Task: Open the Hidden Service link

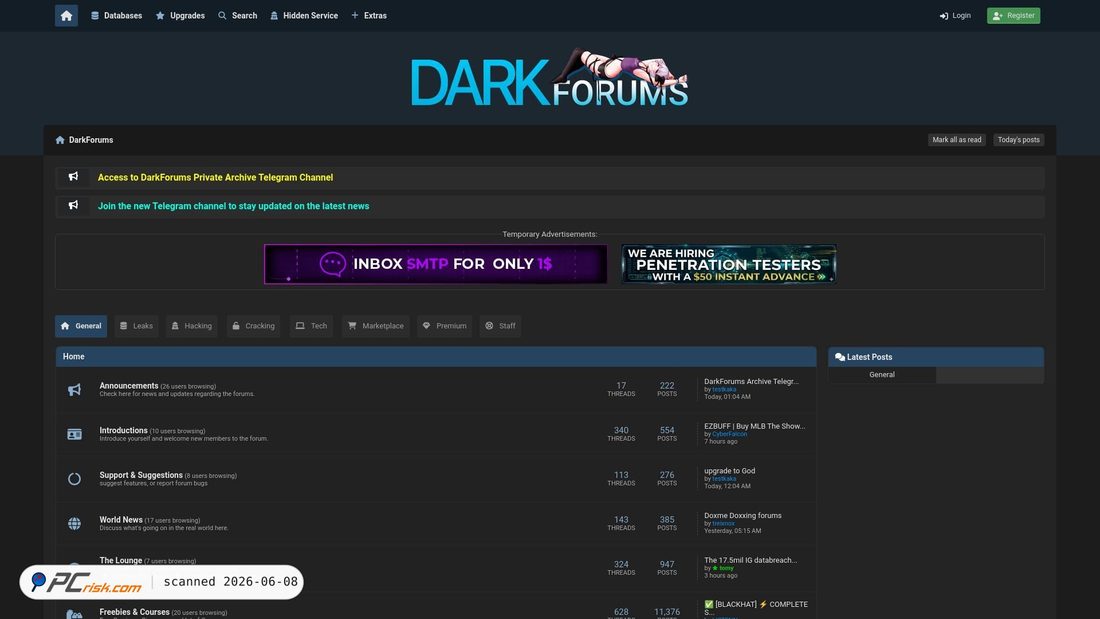Action: [x=304, y=15]
